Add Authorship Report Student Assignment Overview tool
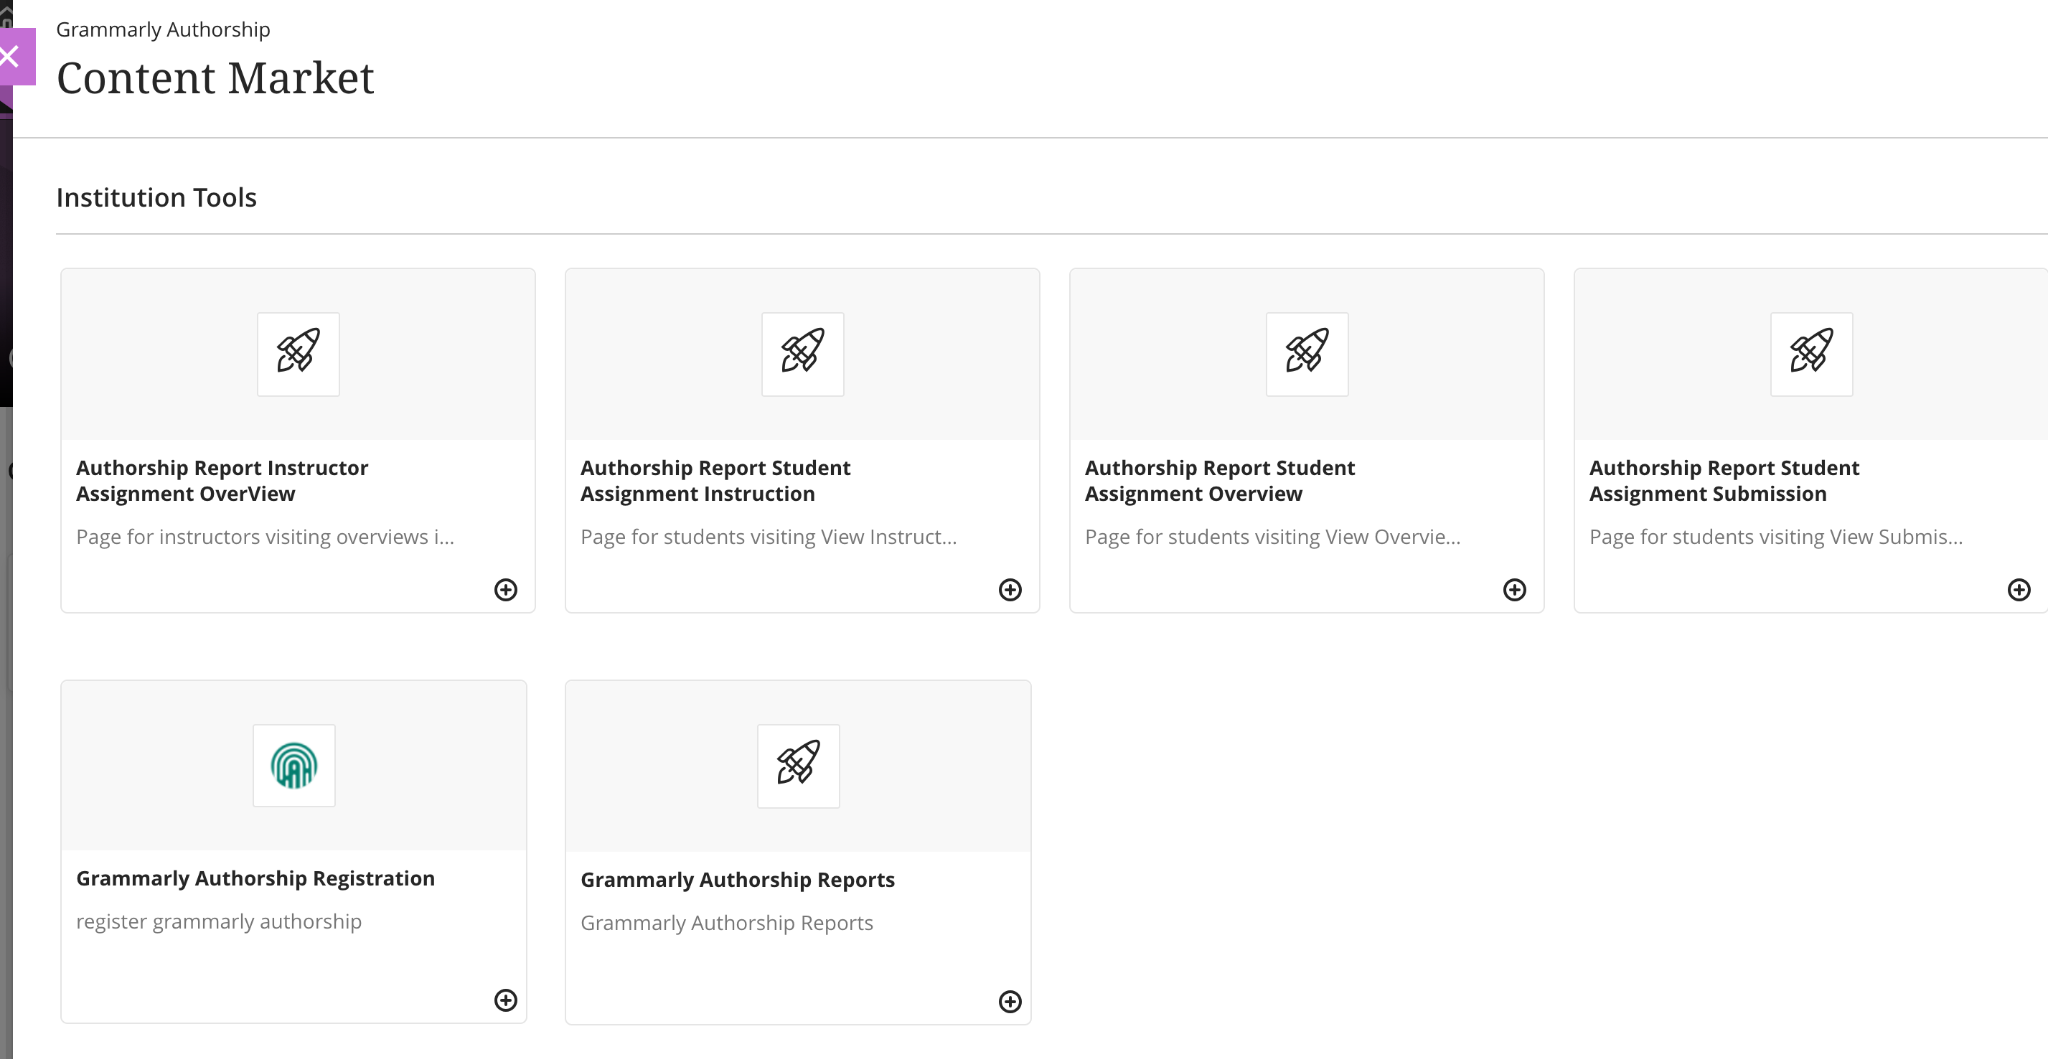This screenshot has width=2048, height=1059. 1515,590
